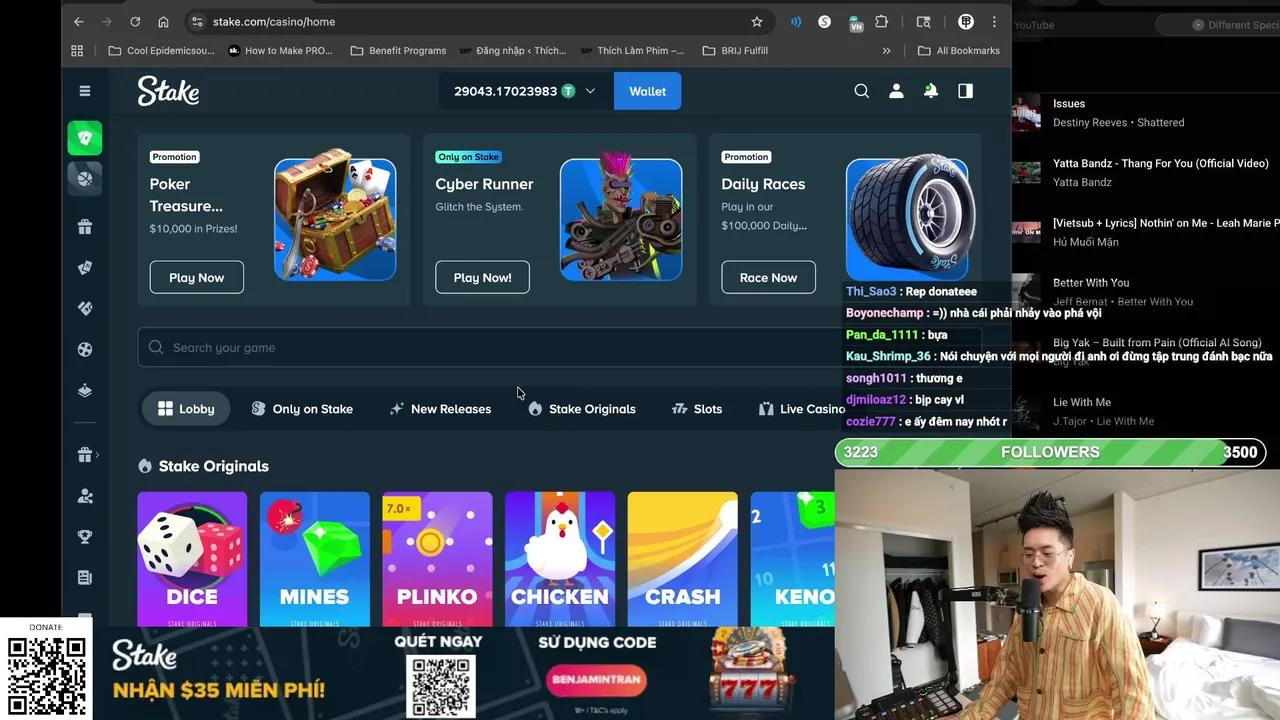Open the chat panel toggle icon top right

click(x=963, y=90)
